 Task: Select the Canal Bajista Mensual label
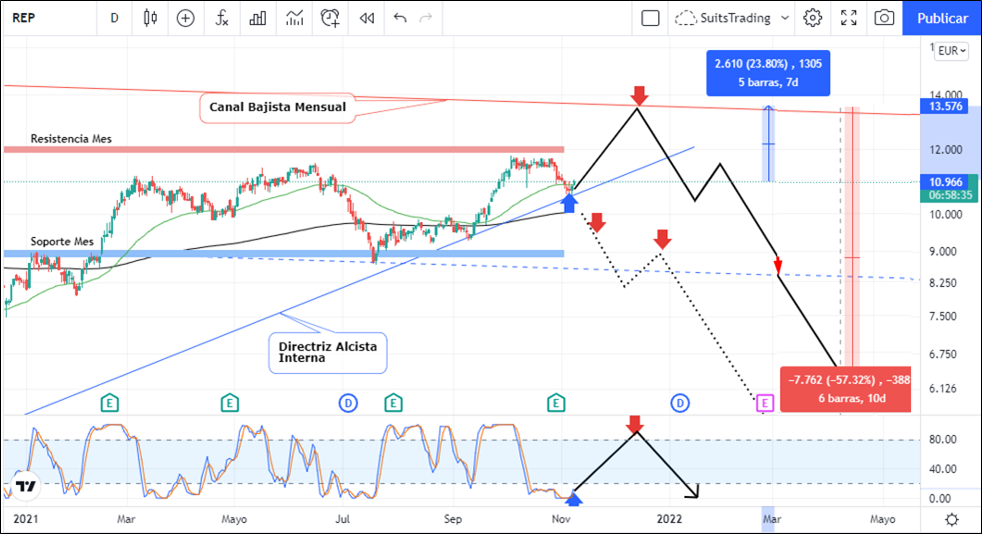point(278,107)
